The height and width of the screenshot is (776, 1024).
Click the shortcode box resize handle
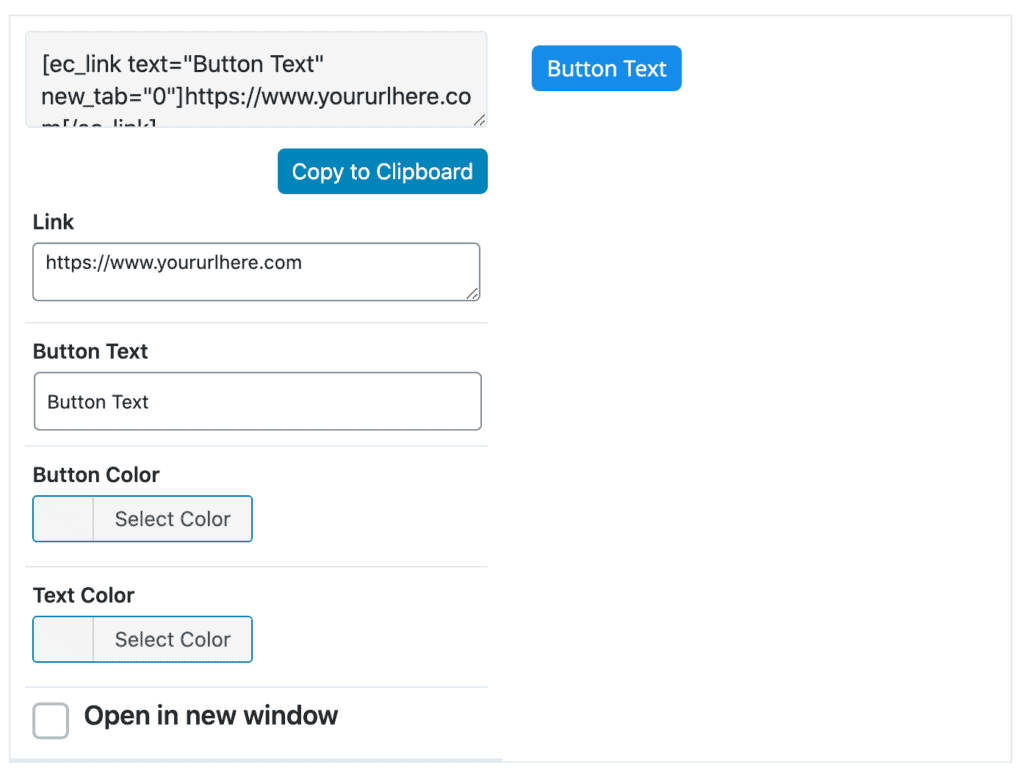[x=479, y=120]
